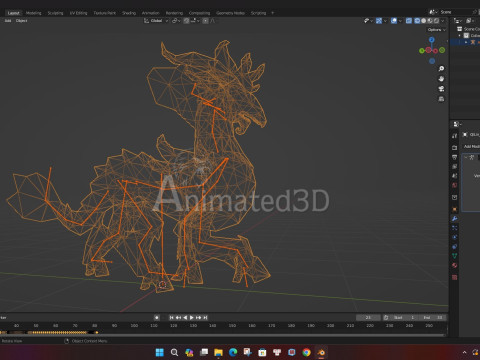Click the Scene name field

pos(455,12)
